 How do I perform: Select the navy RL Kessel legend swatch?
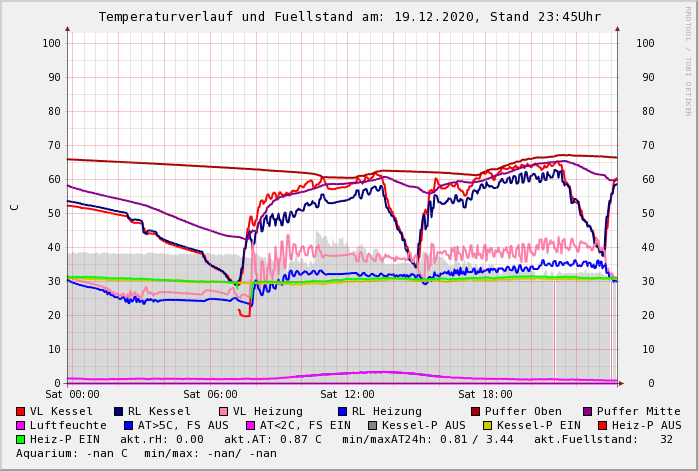119,411
